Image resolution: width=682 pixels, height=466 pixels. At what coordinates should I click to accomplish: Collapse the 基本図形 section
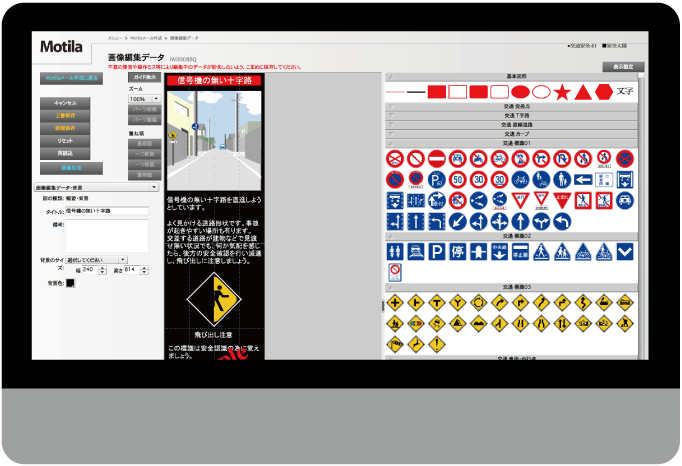[511, 76]
